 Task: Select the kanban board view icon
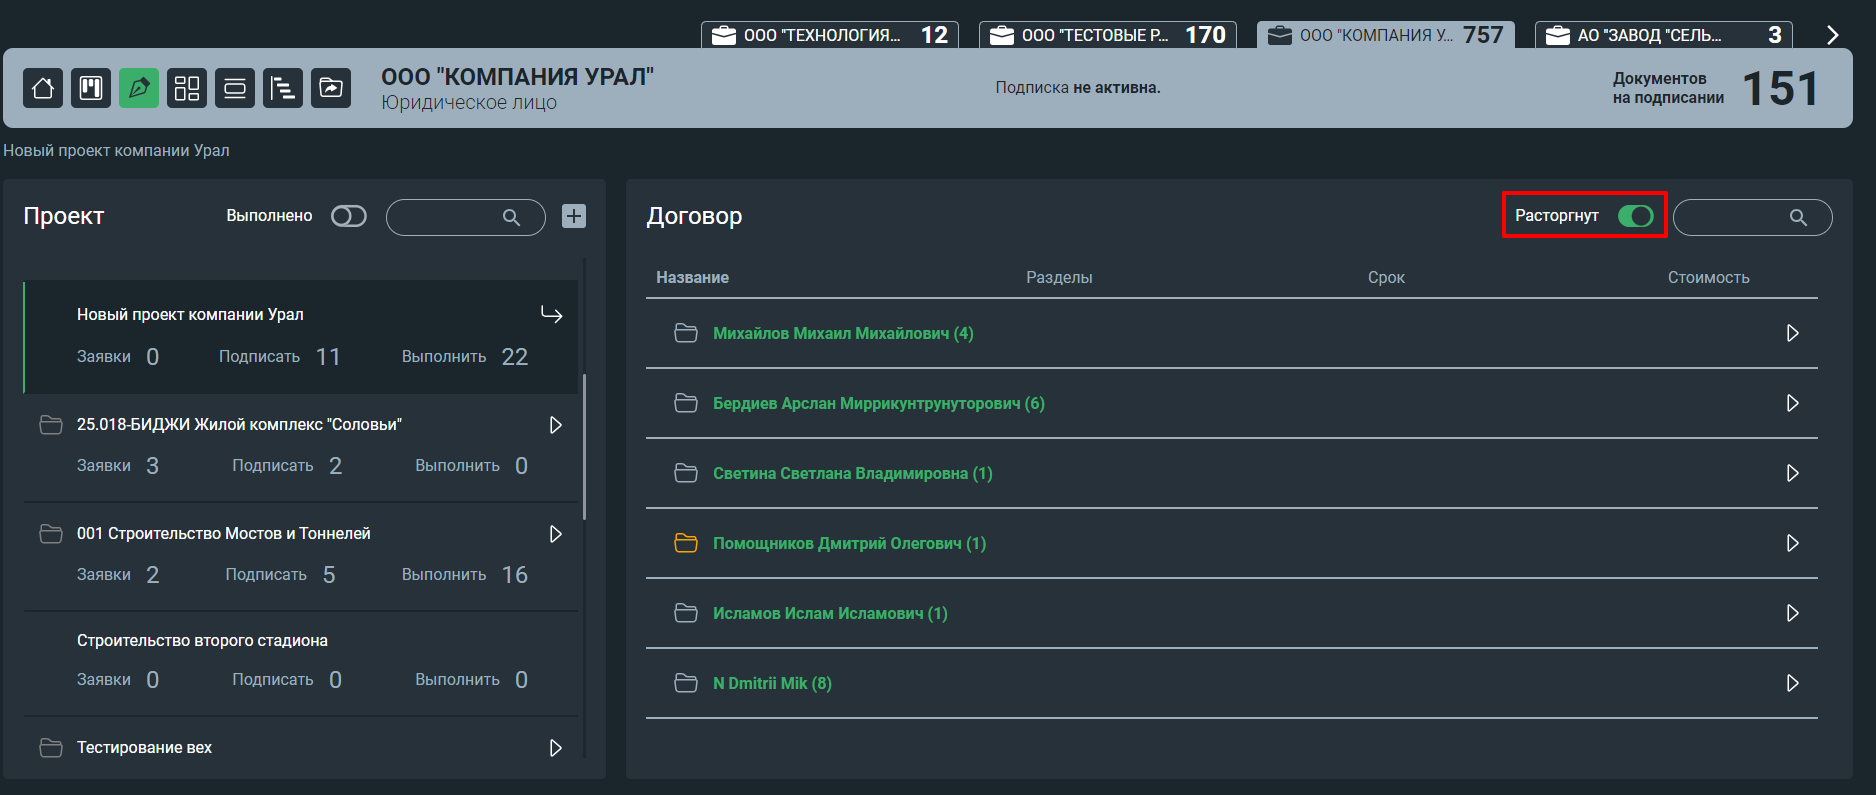(91, 88)
